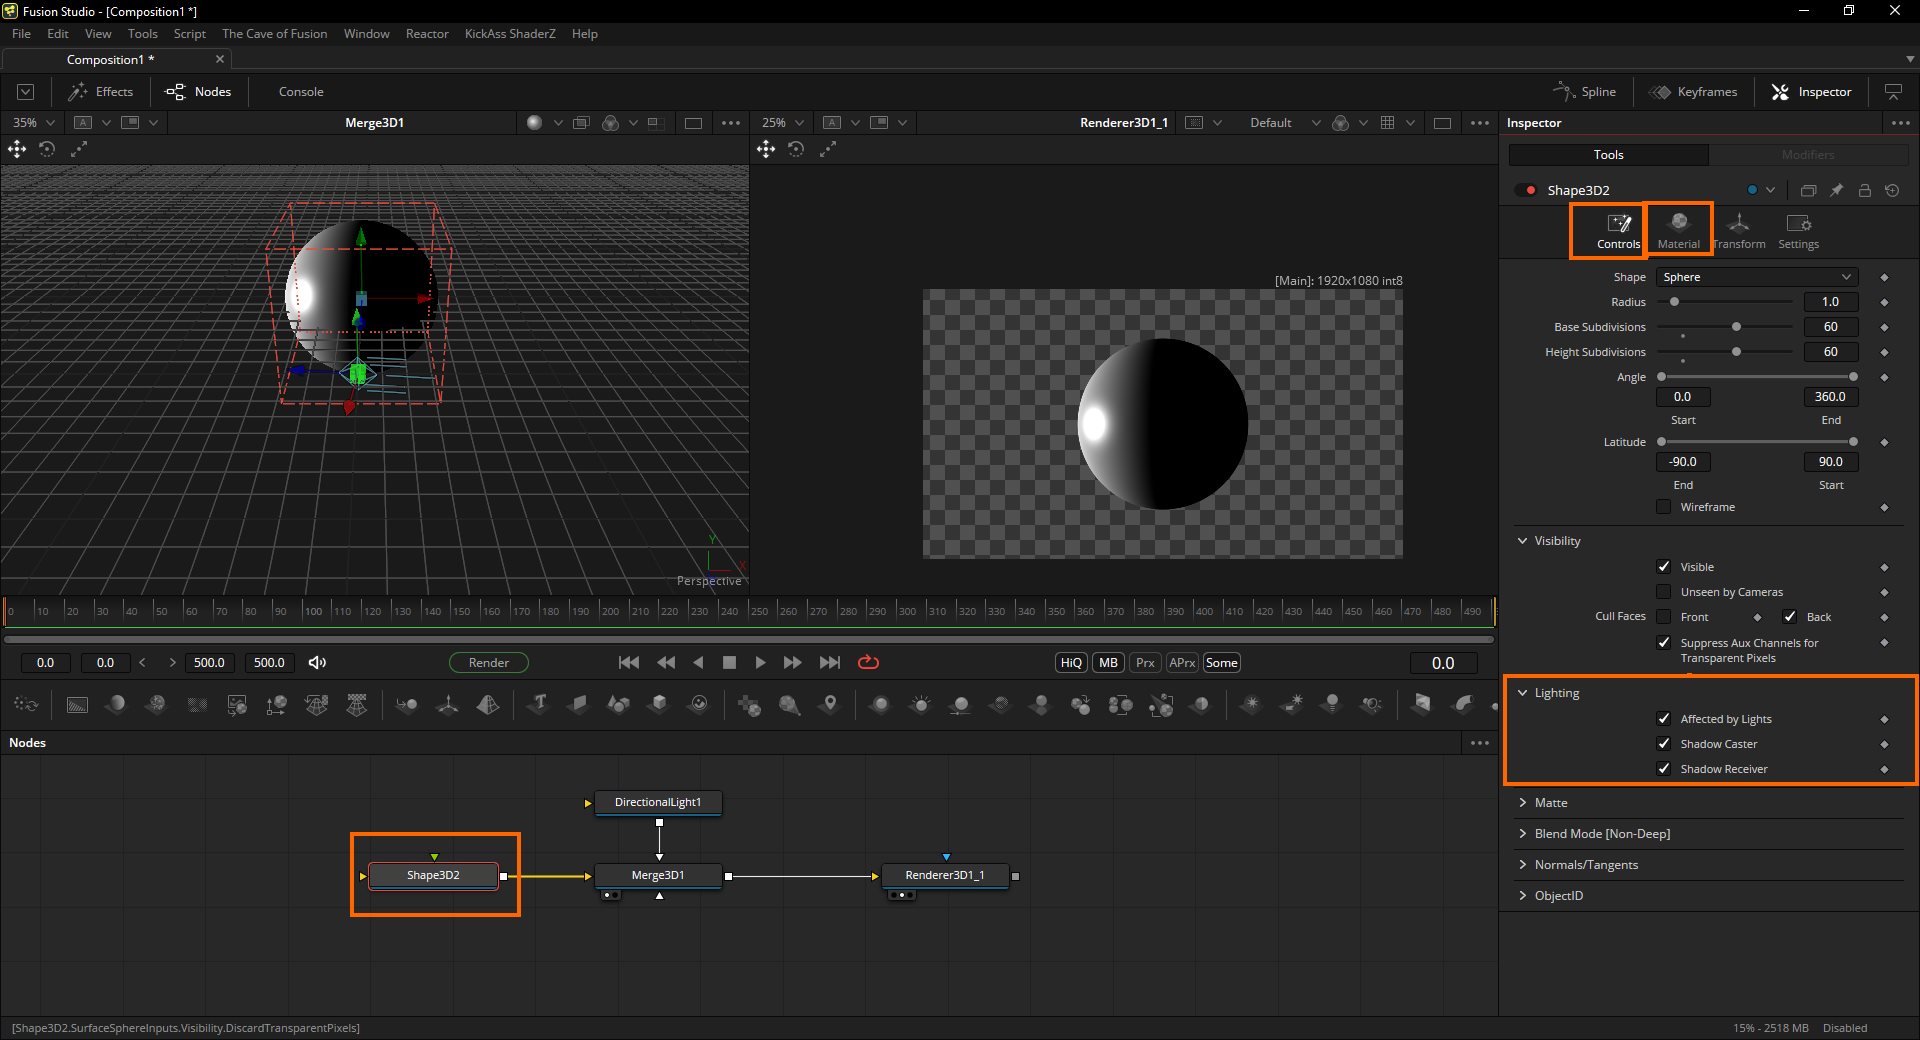Collapse the Visibility section
The height and width of the screenshot is (1040, 1920).
[1523, 541]
